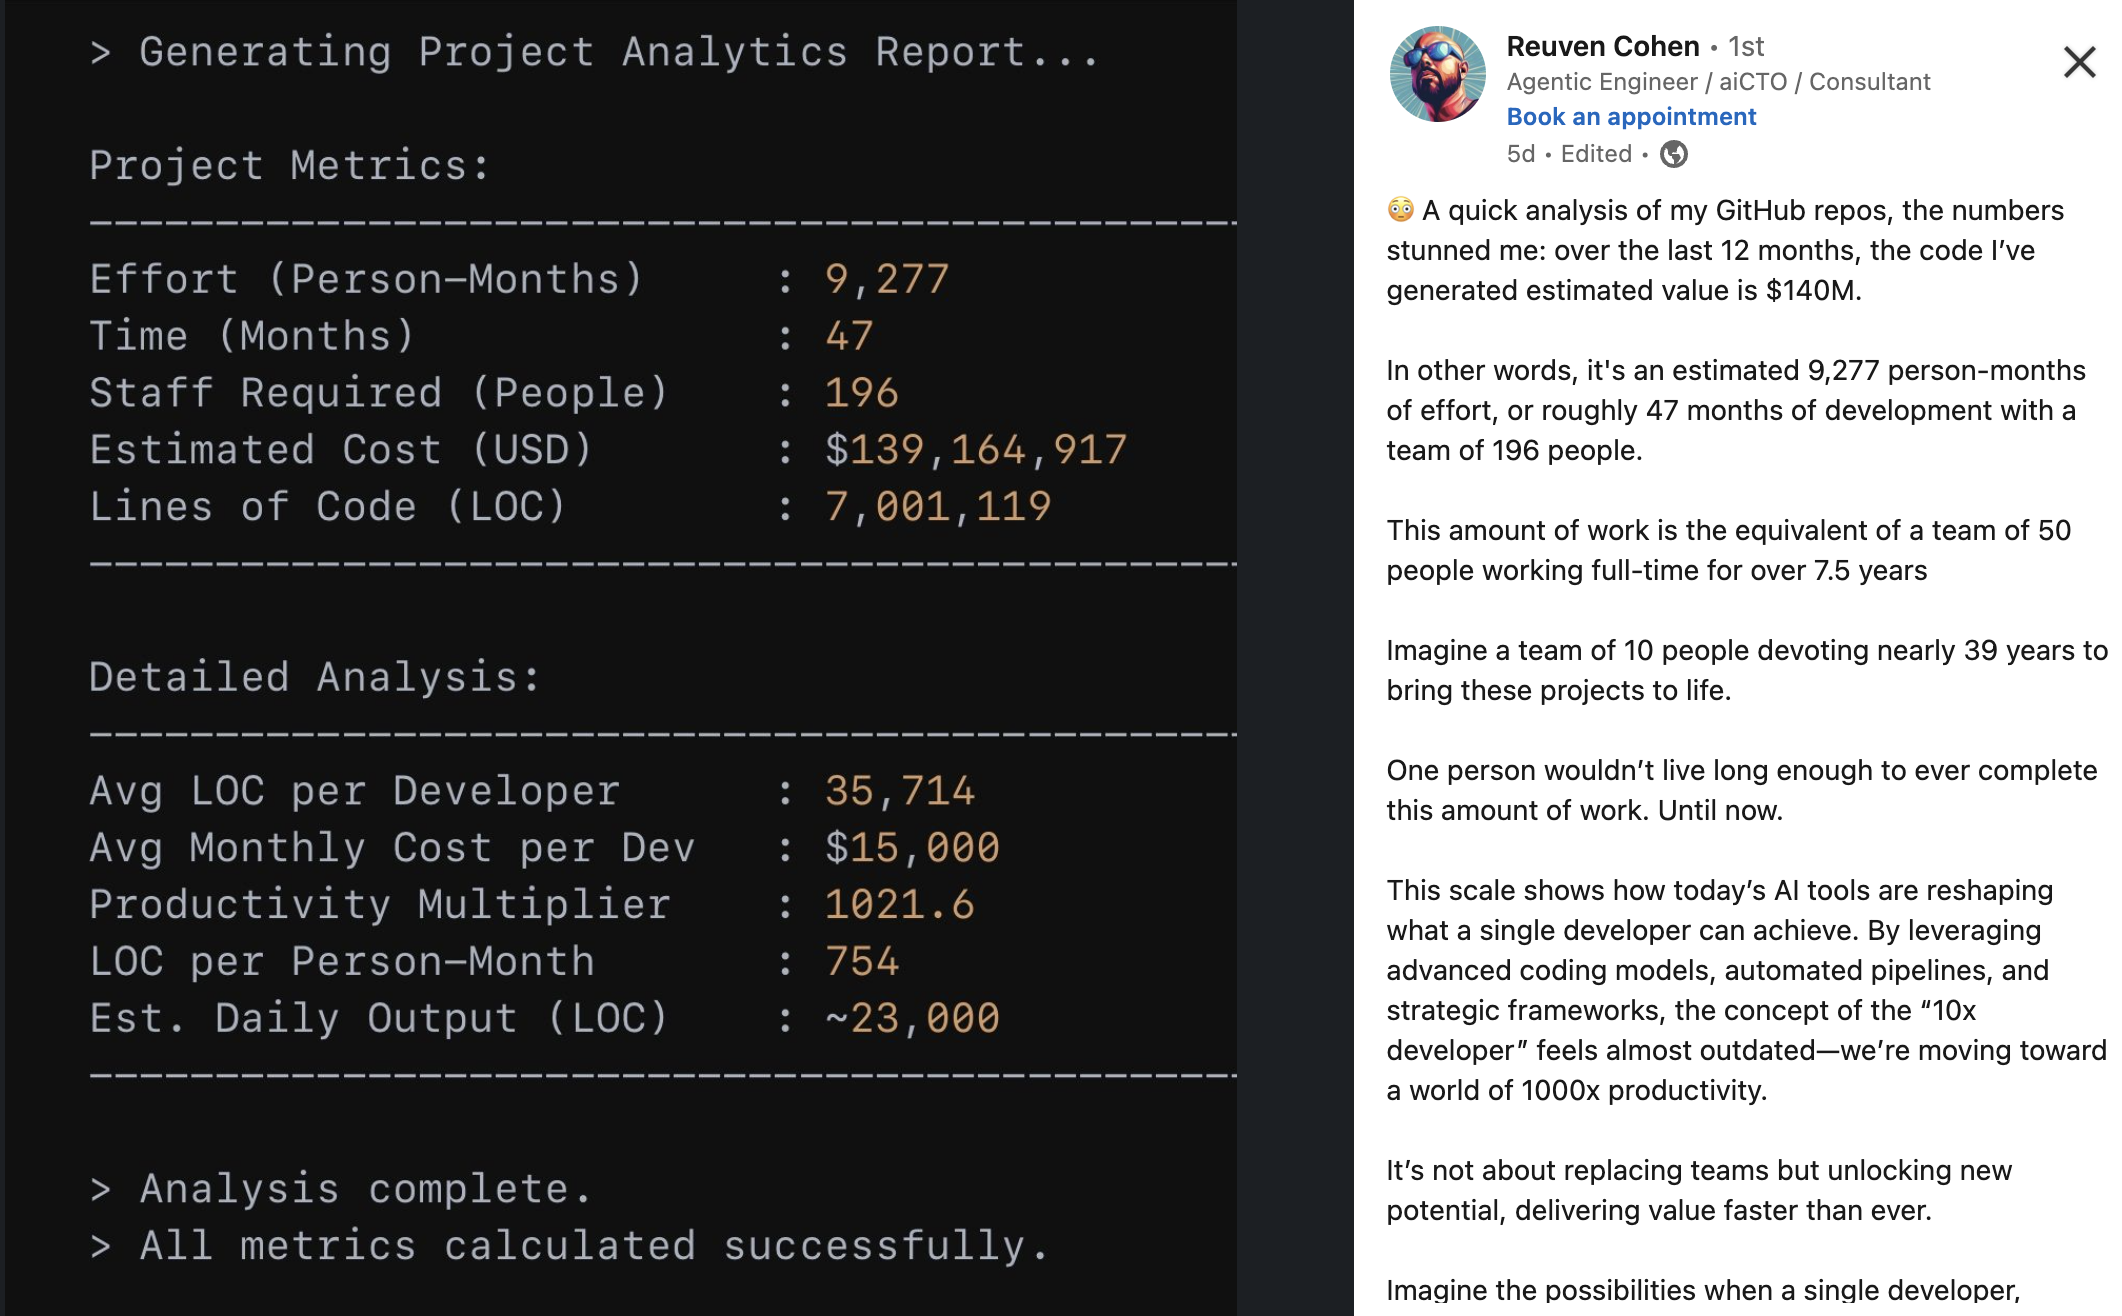Click the Project Metrics heading in image
The height and width of the screenshot is (1316, 2122).
click(x=290, y=166)
